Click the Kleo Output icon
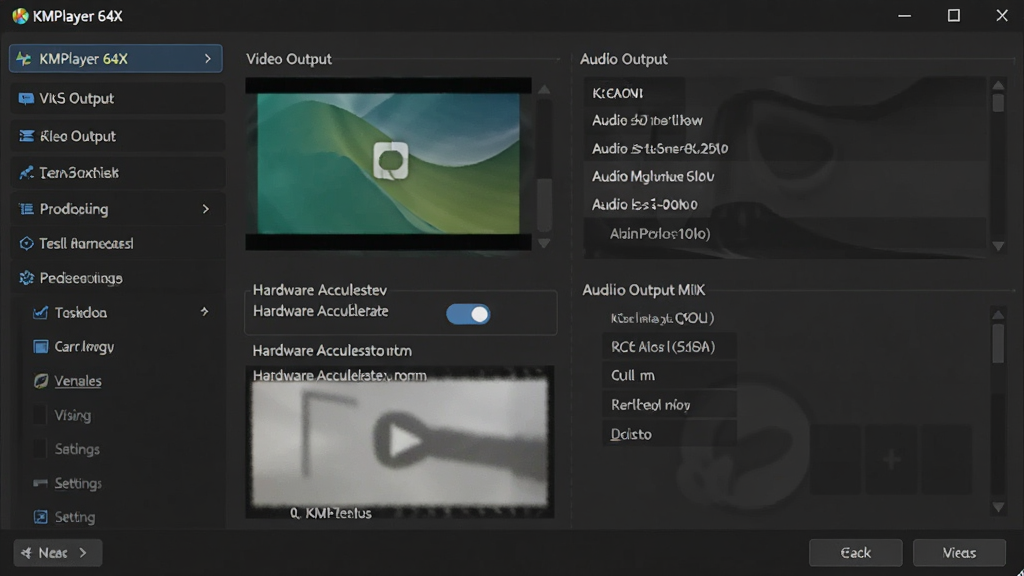Viewport: 1024px width, 576px height. [x=27, y=136]
